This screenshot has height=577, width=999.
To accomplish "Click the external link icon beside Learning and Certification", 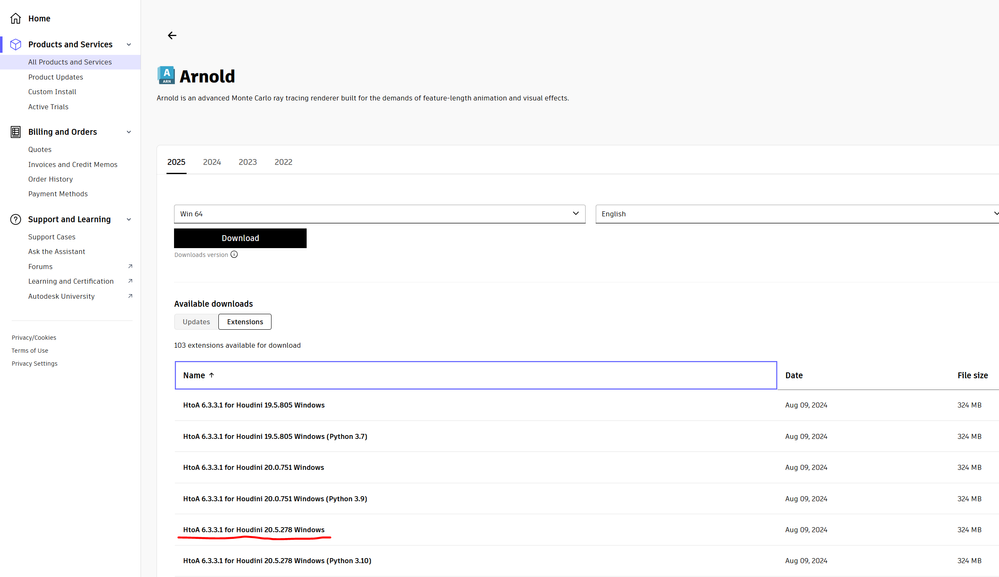I will click(130, 281).
